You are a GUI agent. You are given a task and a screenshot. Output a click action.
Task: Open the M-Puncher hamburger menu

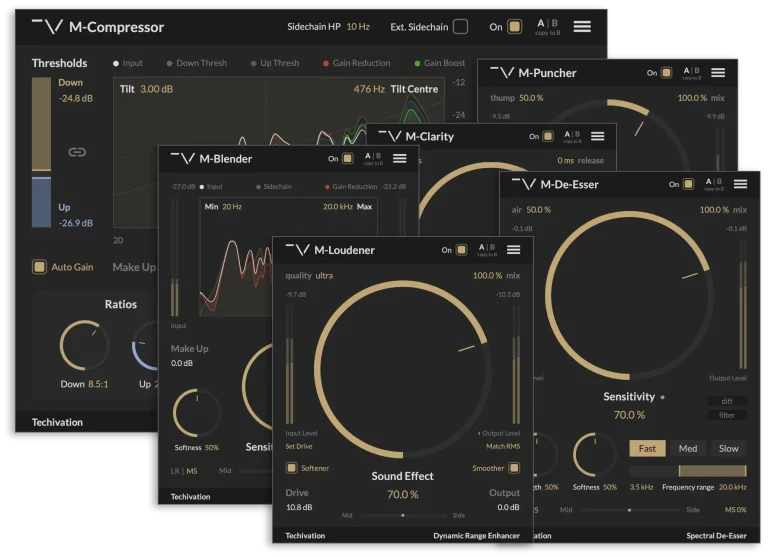click(x=718, y=73)
